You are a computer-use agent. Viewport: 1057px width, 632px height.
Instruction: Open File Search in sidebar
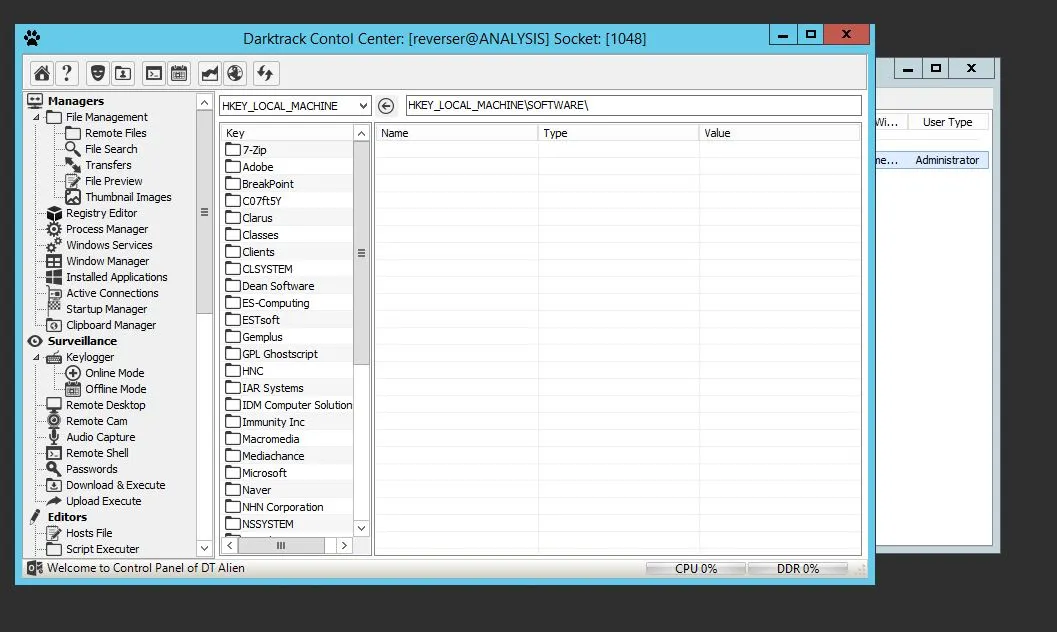(x=111, y=149)
